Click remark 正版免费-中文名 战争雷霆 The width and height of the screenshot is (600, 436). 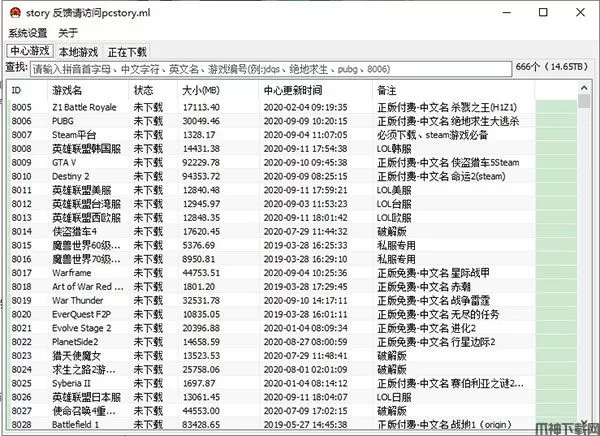coord(433,300)
